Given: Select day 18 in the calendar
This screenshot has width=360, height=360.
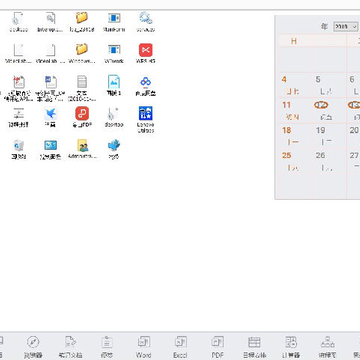Looking at the screenshot, I should pos(287,130).
